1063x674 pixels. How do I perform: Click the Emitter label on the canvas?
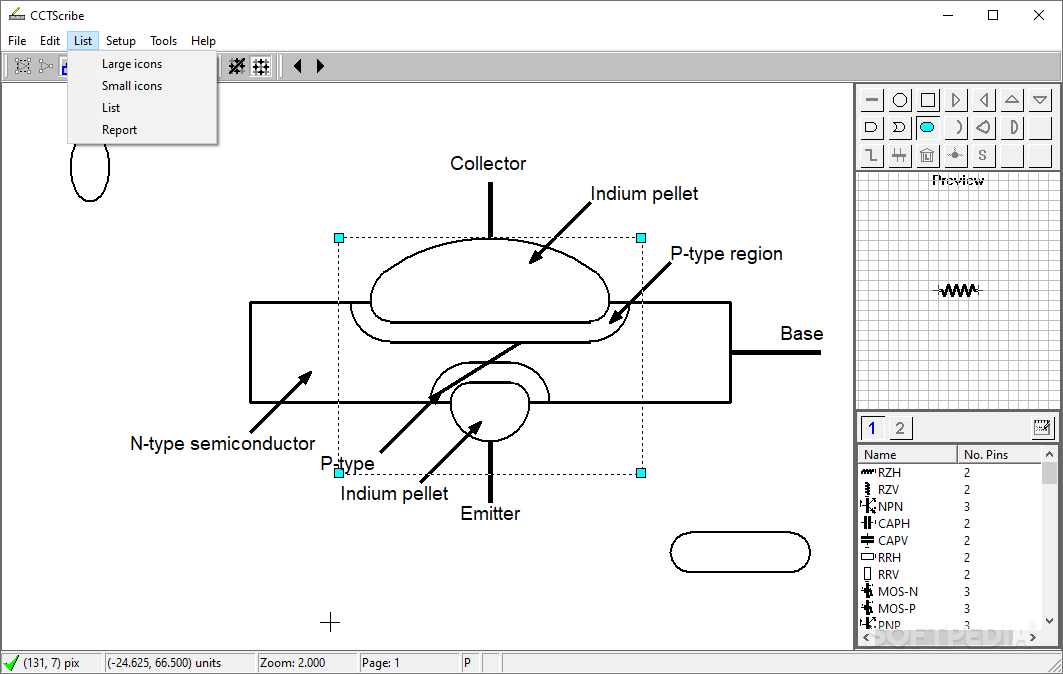pyautogui.click(x=490, y=513)
